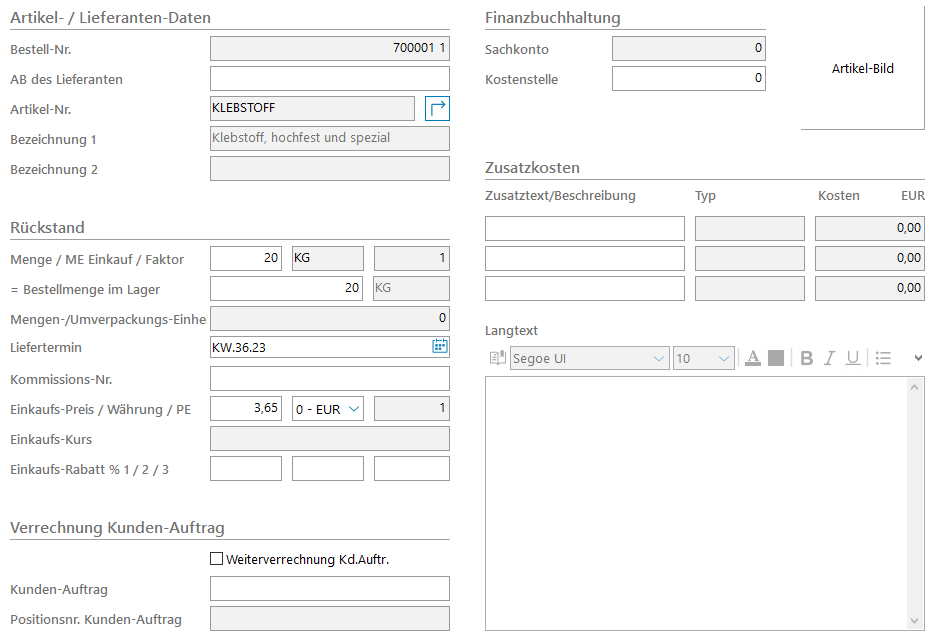Expand the Langtext toolbar overflow chevron
Viewport: 932px width, 640px height.
point(918,358)
